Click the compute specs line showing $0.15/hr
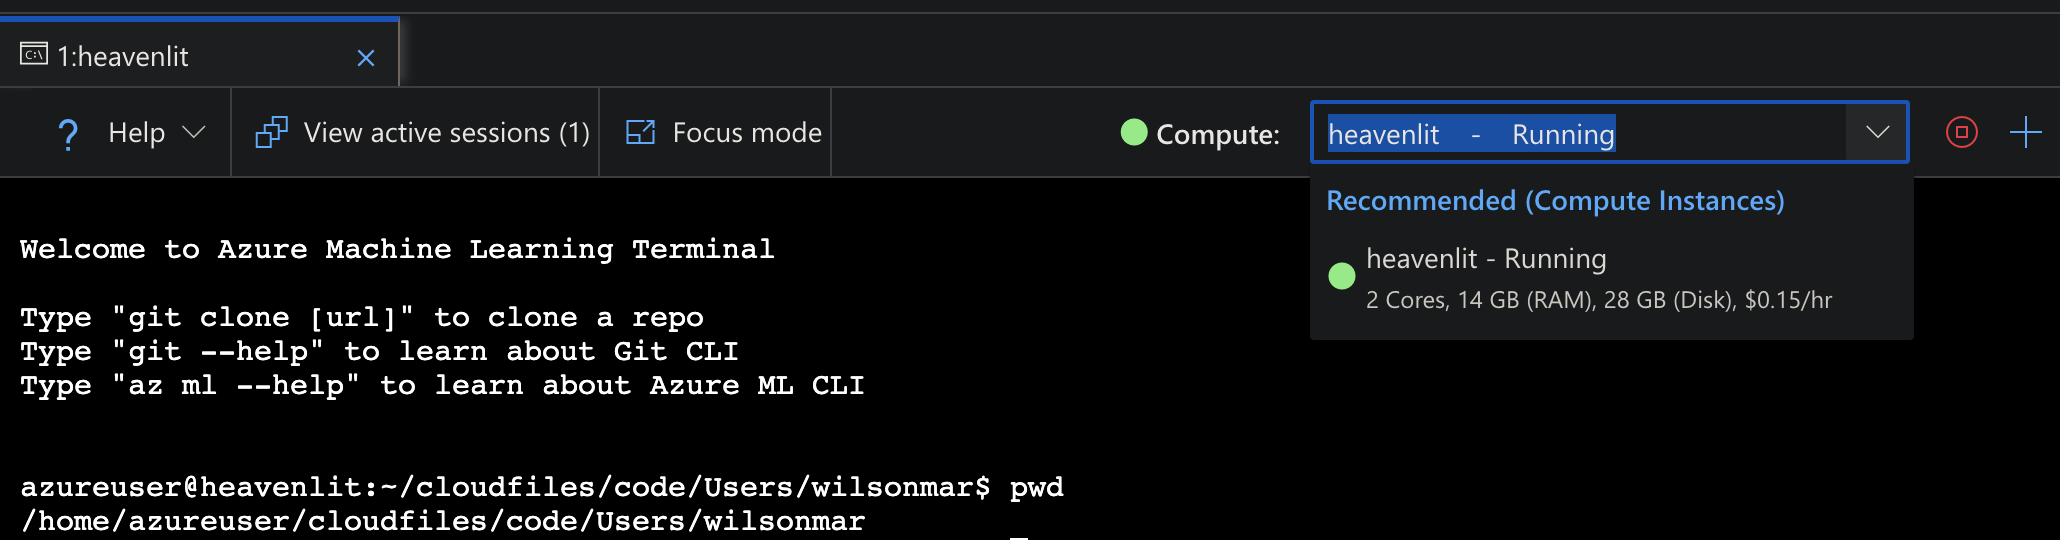The height and width of the screenshot is (540, 2060). point(1599,300)
